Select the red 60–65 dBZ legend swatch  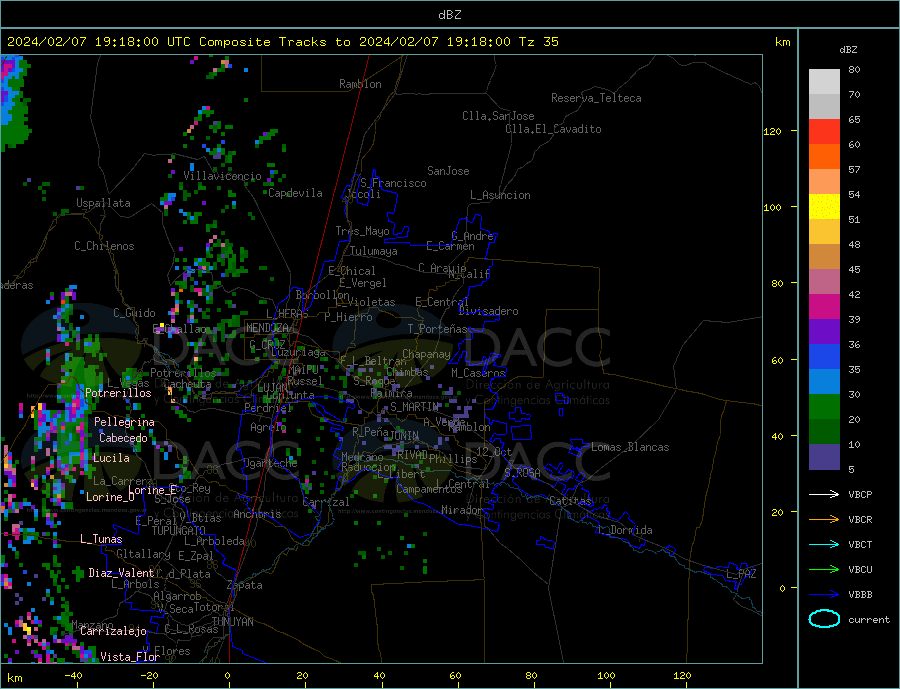824,131
